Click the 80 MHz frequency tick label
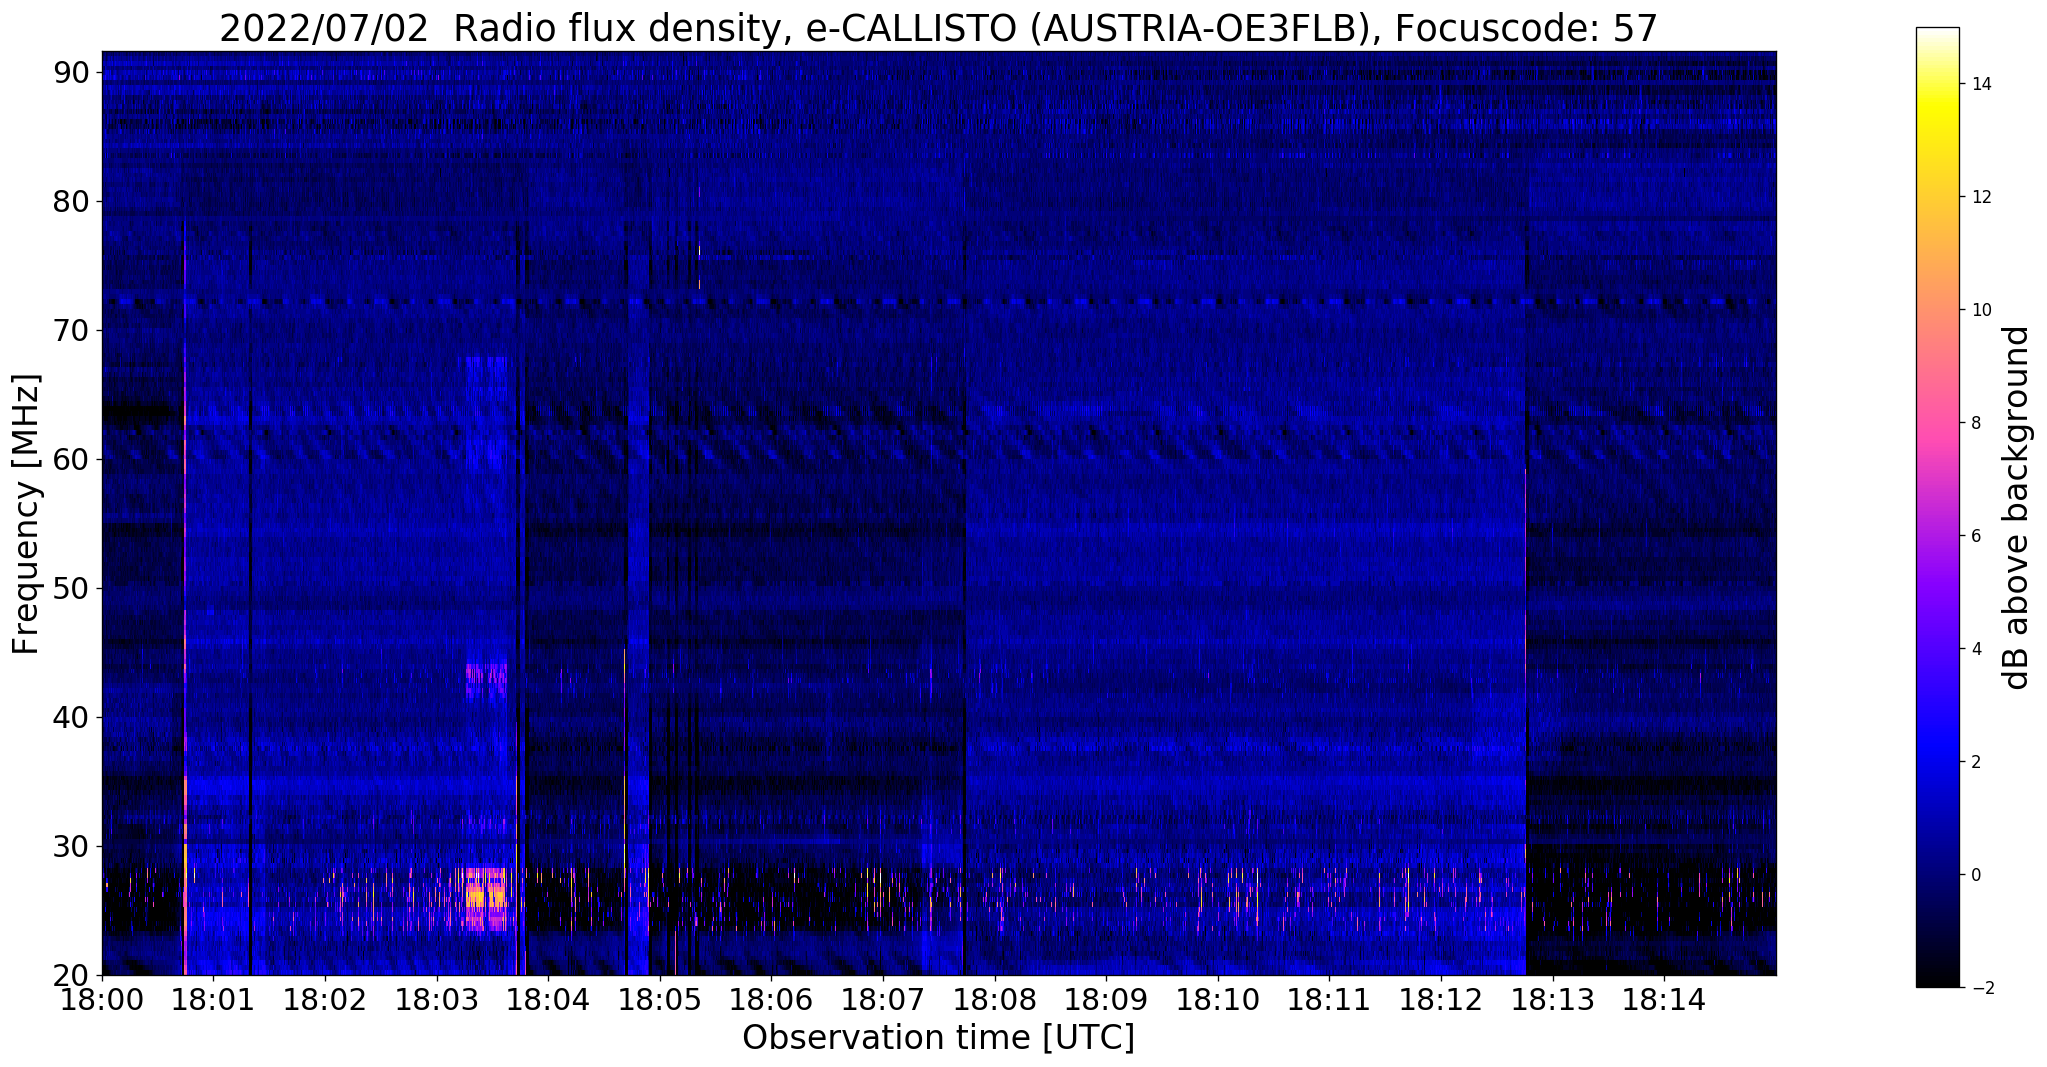The width and height of the screenshot is (2047, 1067). point(71,201)
